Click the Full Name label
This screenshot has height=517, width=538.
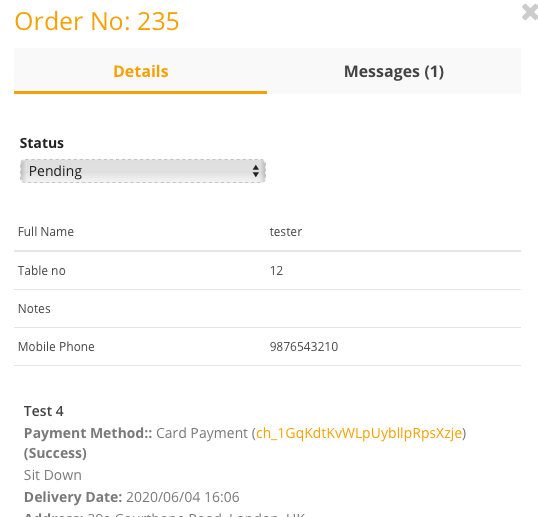click(x=46, y=232)
